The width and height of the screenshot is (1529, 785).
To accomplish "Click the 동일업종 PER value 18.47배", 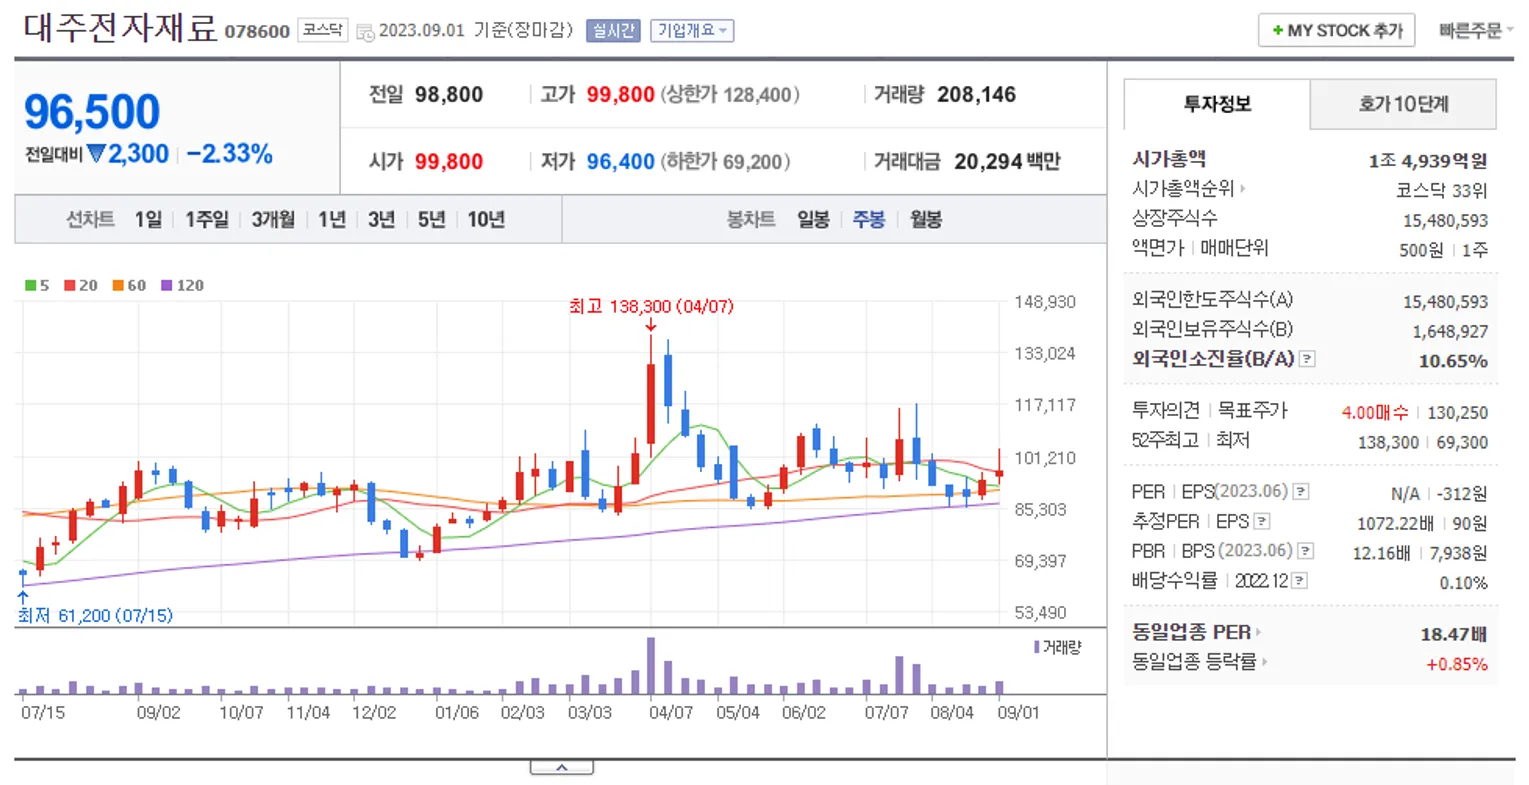I will tap(1454, 634).
